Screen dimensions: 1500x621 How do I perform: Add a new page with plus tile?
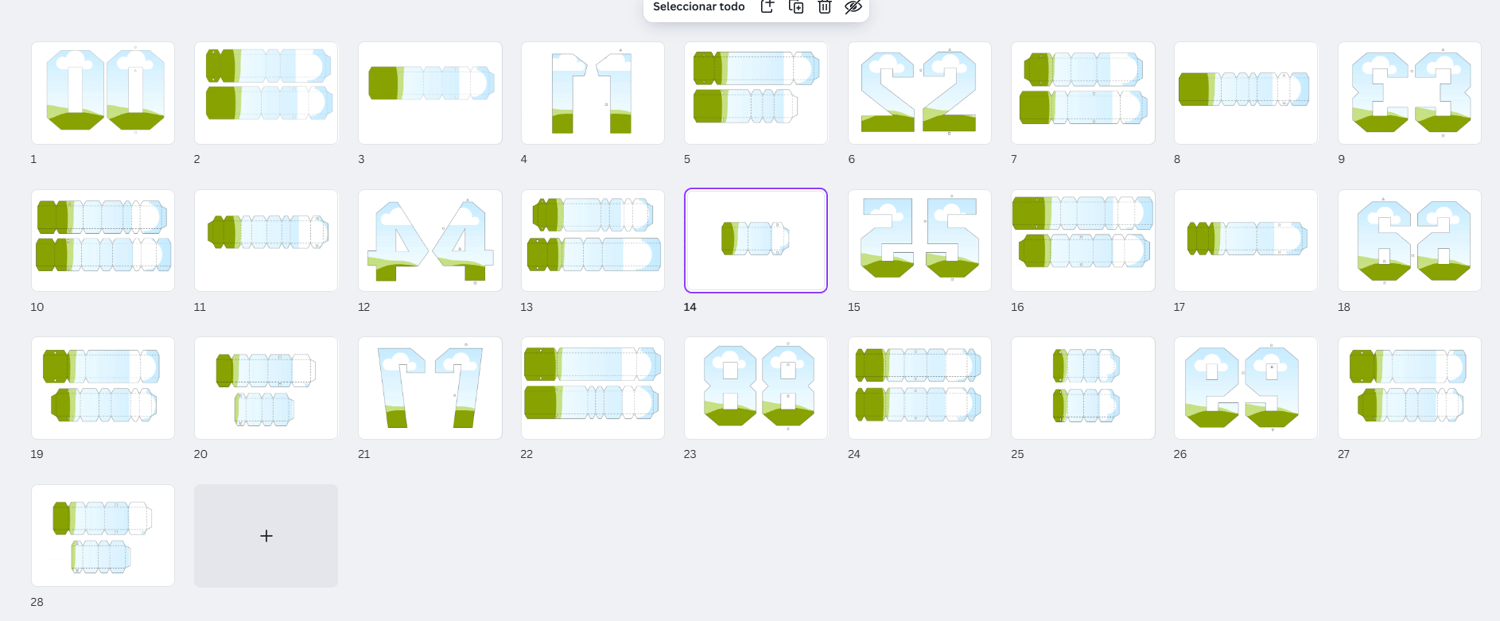click(266, 536)
